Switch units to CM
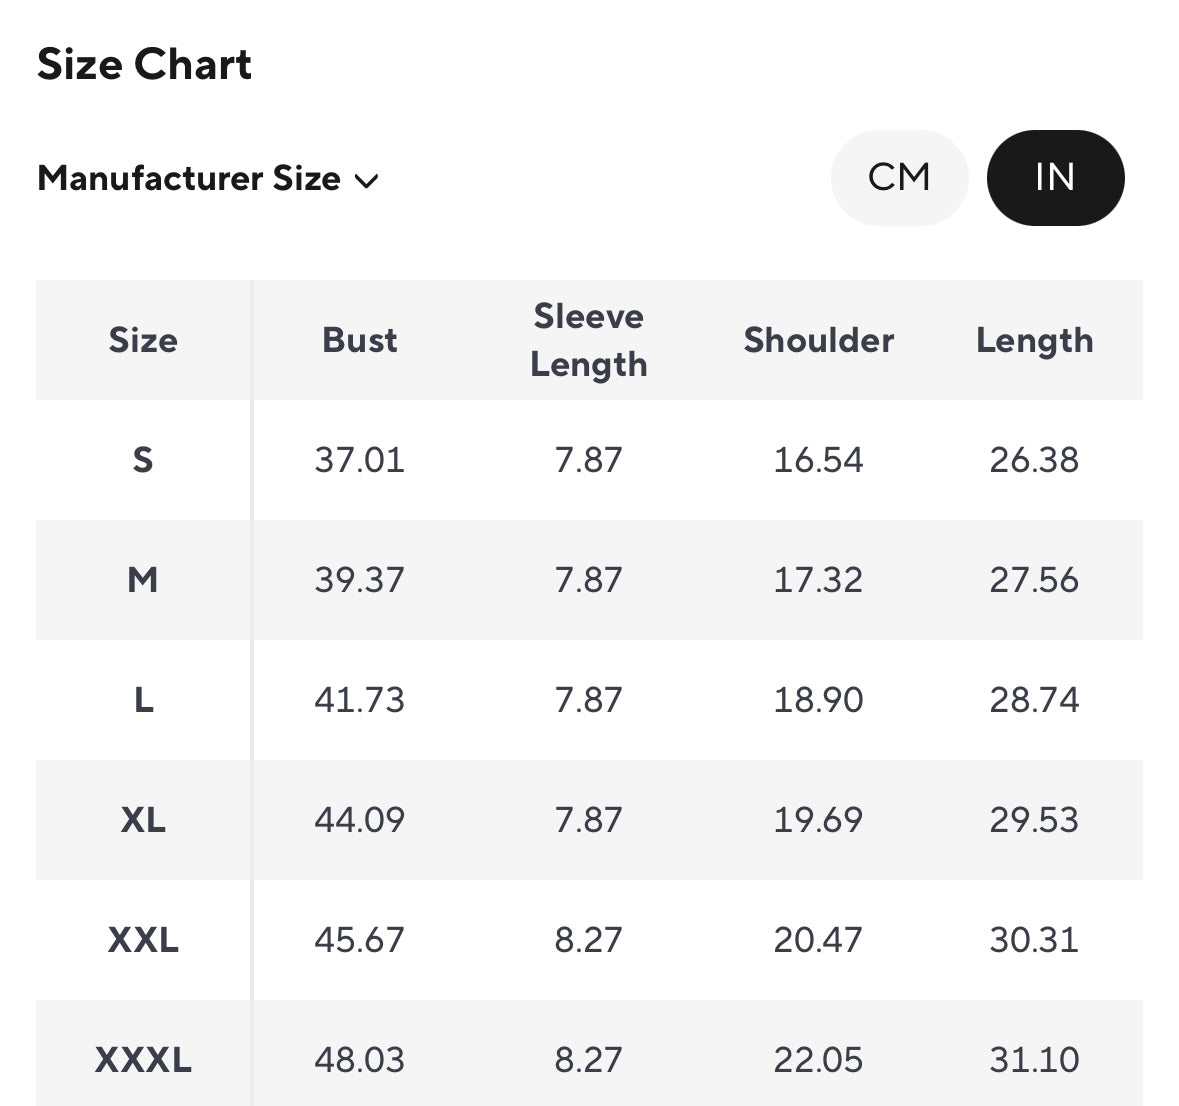The height and width of the screenshot is (1106, 1179). pyautogui.click(x=899, y=178)
